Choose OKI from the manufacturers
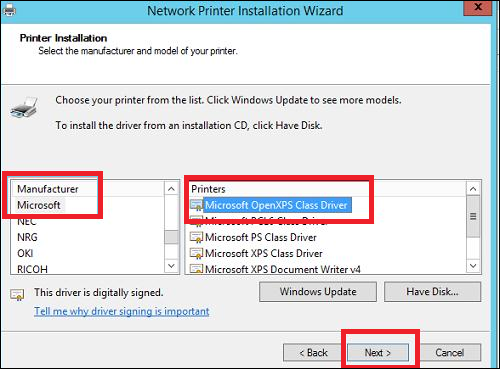The height and width of the screenshot is (369, 500). coord(25,253)
